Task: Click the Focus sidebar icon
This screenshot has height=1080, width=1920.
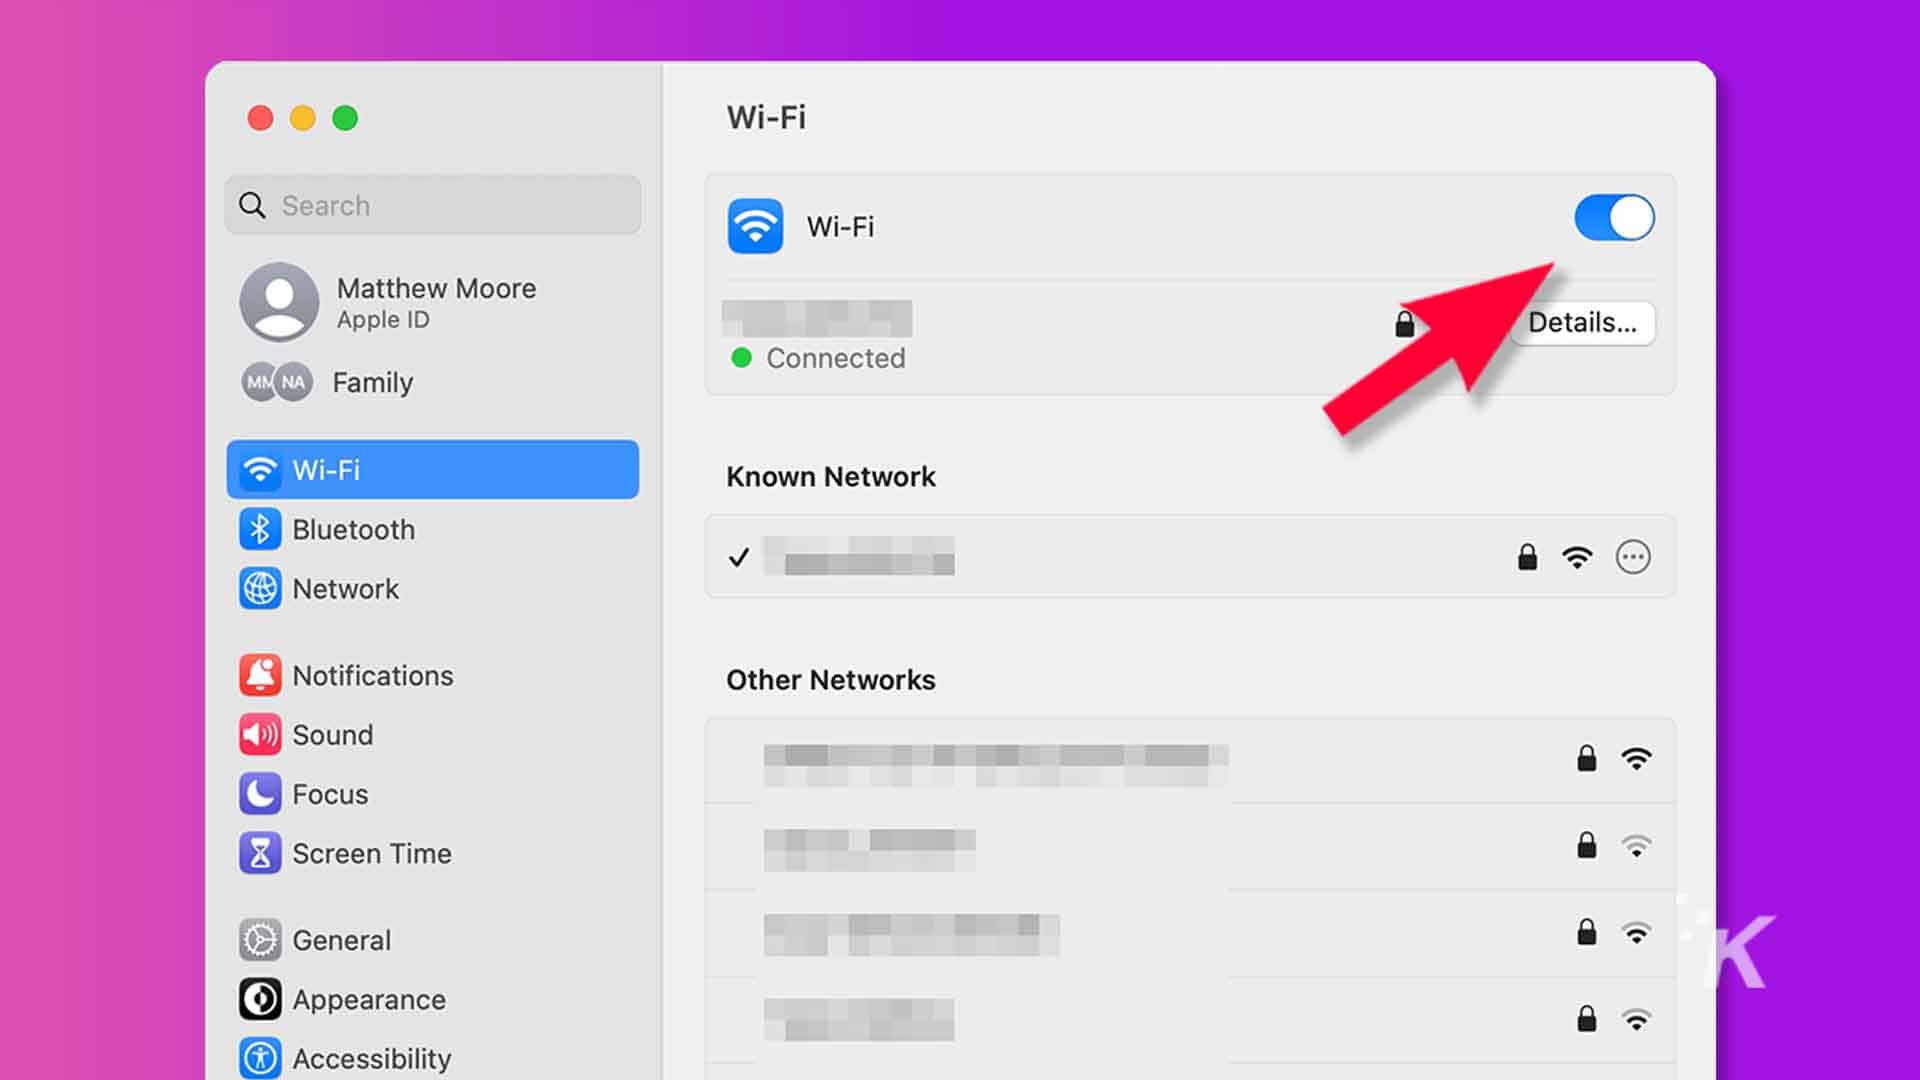Action: point(258,793)
